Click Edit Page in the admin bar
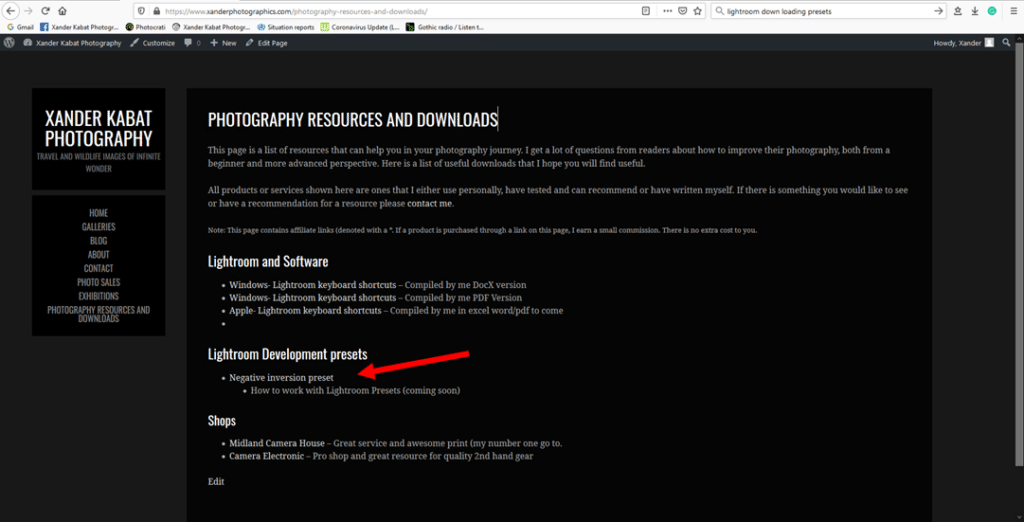The height and width of the screenshot is (522, 1024). (266, 42)
